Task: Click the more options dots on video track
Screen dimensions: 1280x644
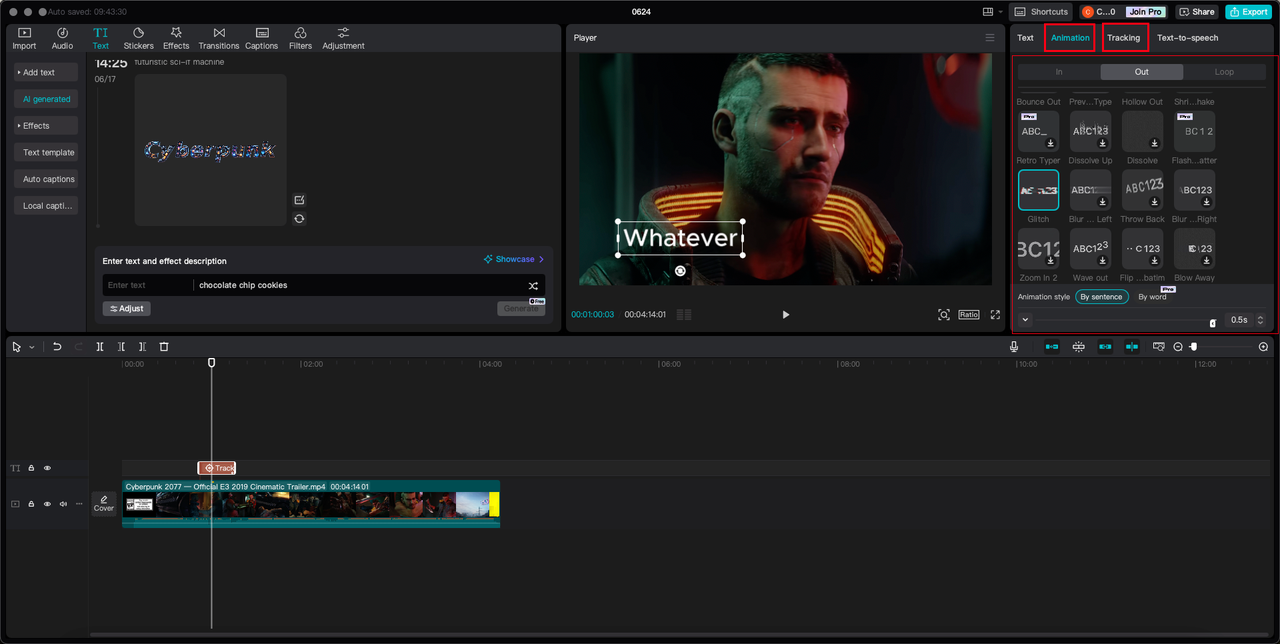Action: tap(79, 504)
